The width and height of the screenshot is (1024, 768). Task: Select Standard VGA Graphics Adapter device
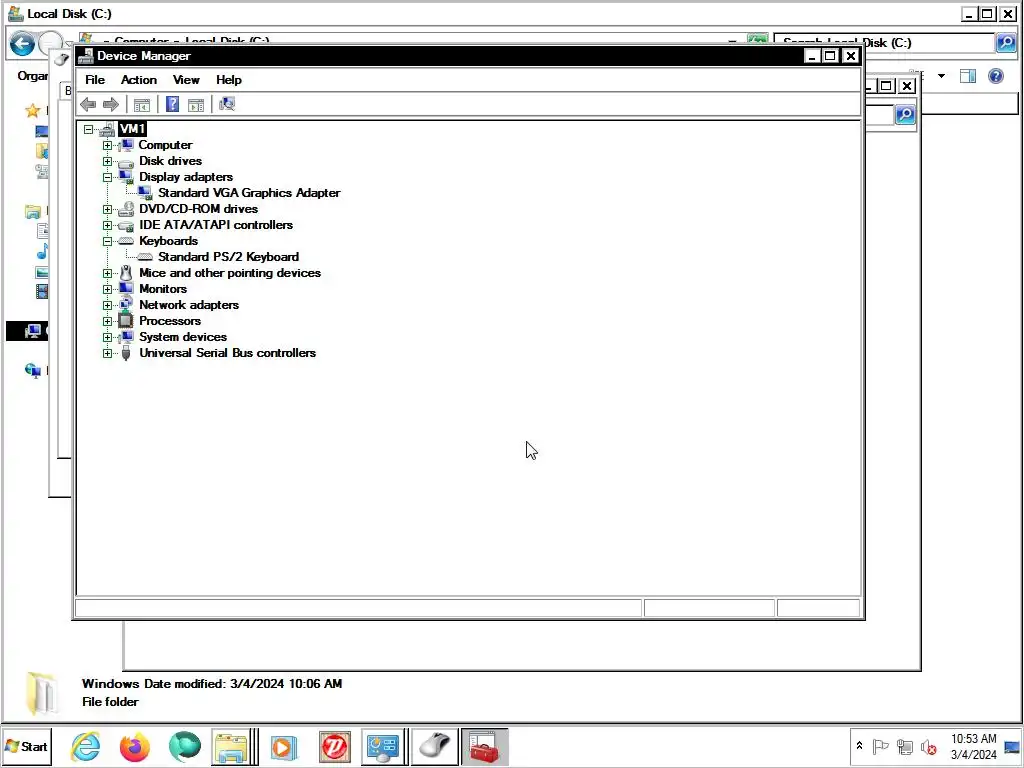pos(249,193)
